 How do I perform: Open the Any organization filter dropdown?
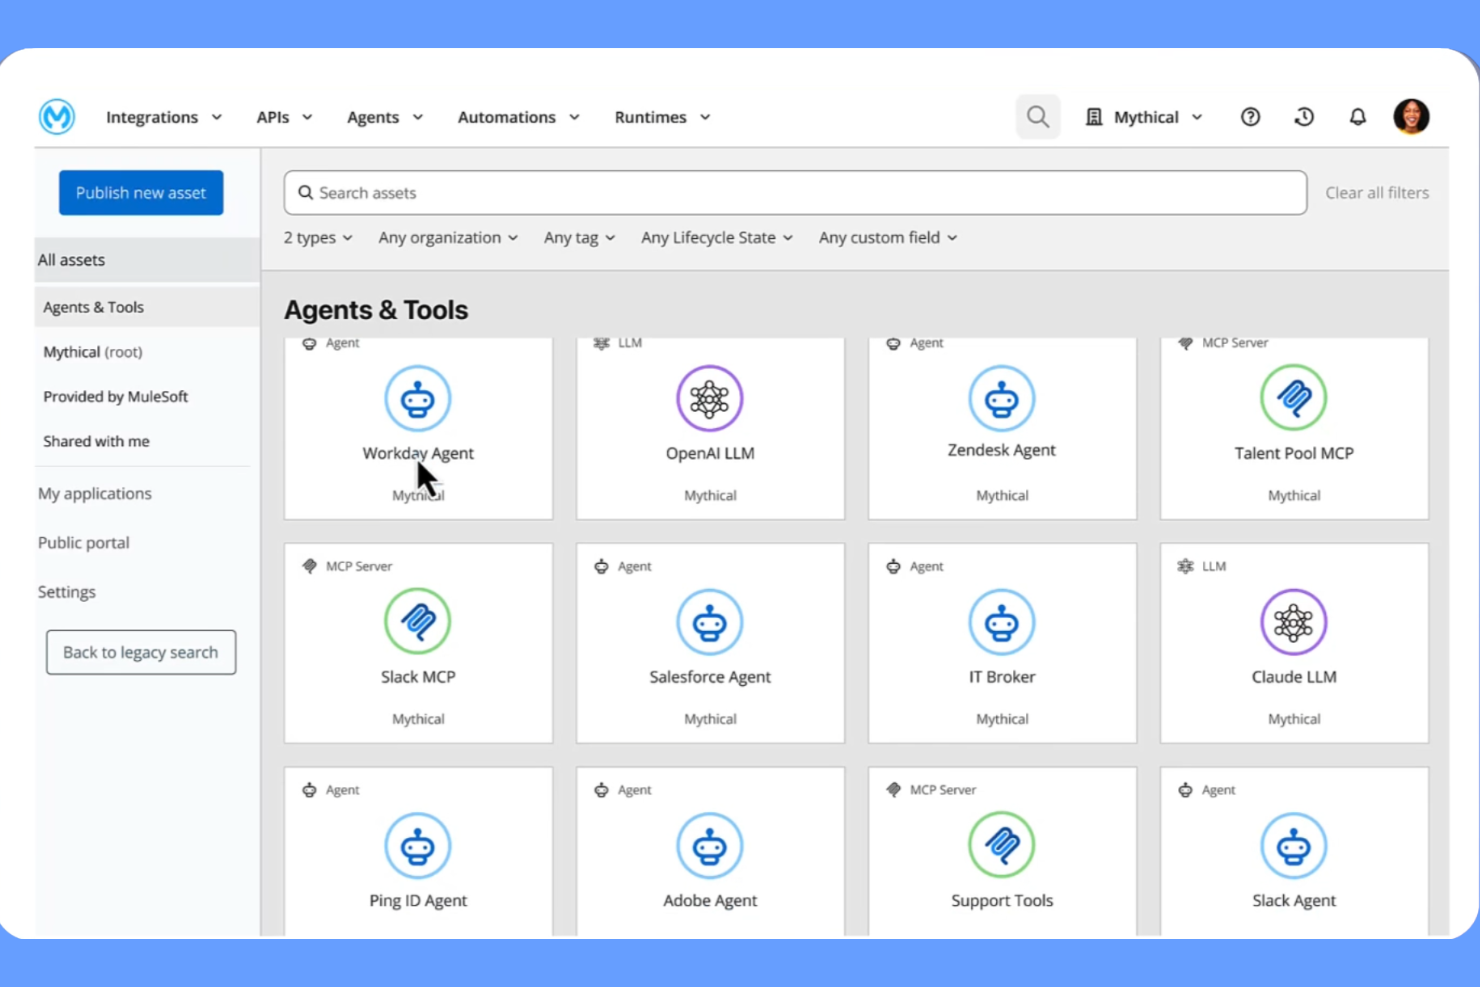(x=448, y=238)
